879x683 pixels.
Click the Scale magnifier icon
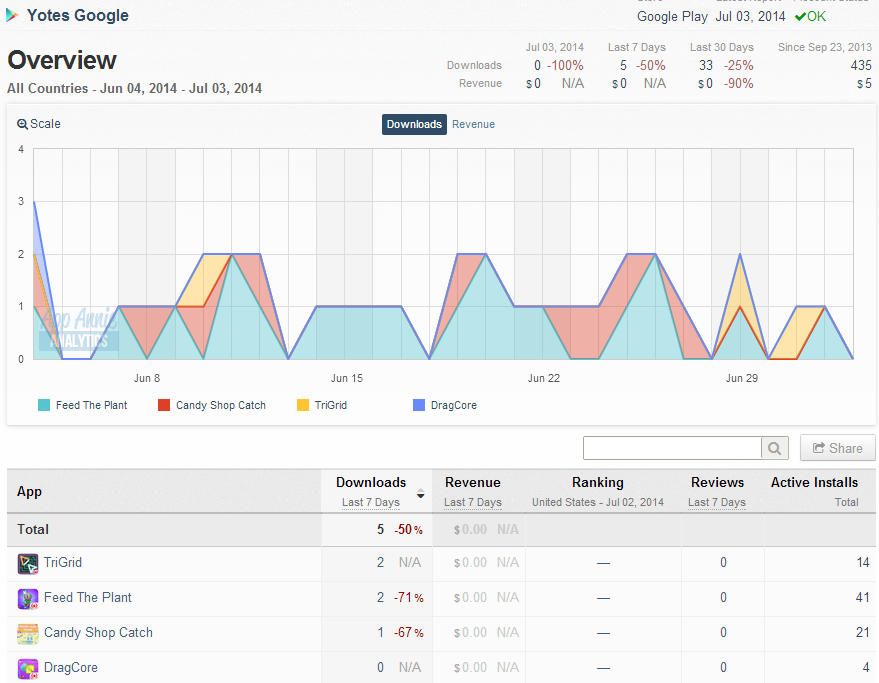pyautogui.click(x=22, y=124)
